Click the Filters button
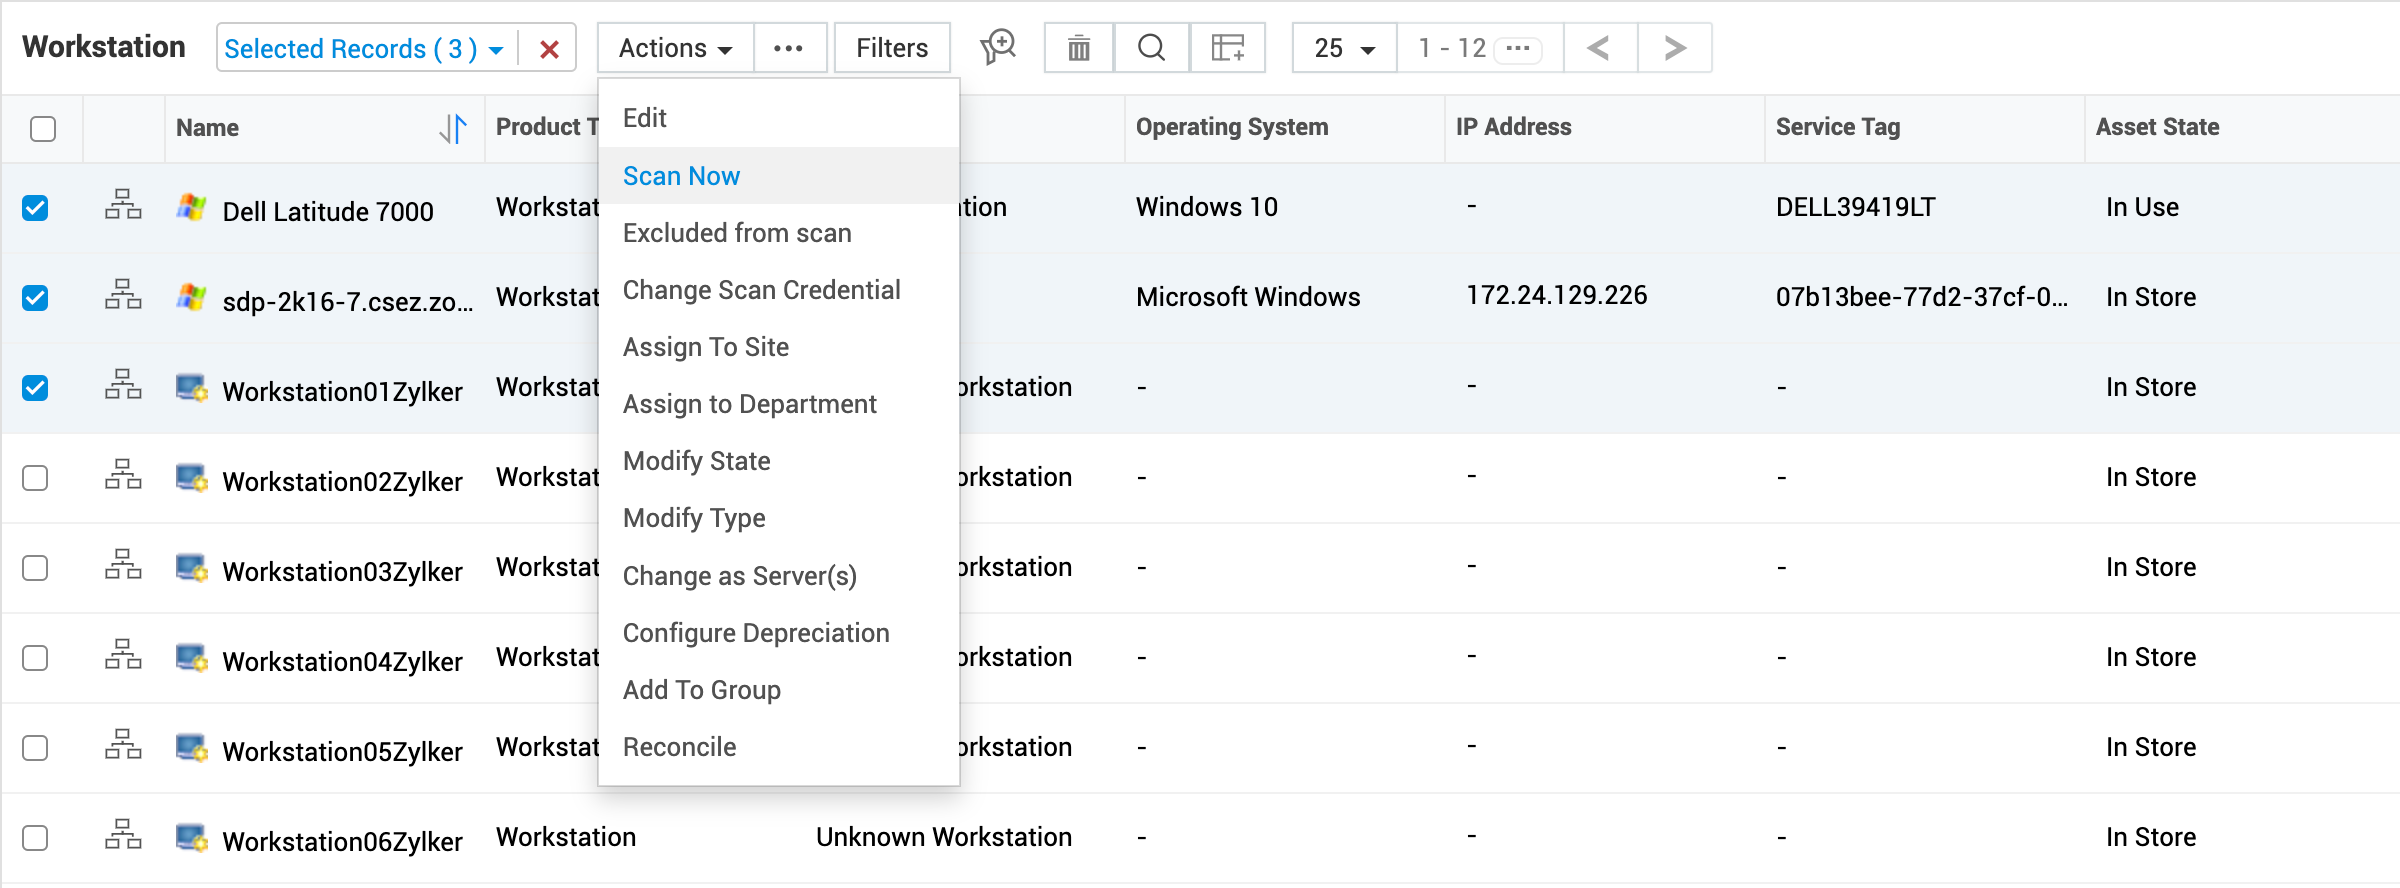This screenshot has width=2400, height=888. [891, 48]
